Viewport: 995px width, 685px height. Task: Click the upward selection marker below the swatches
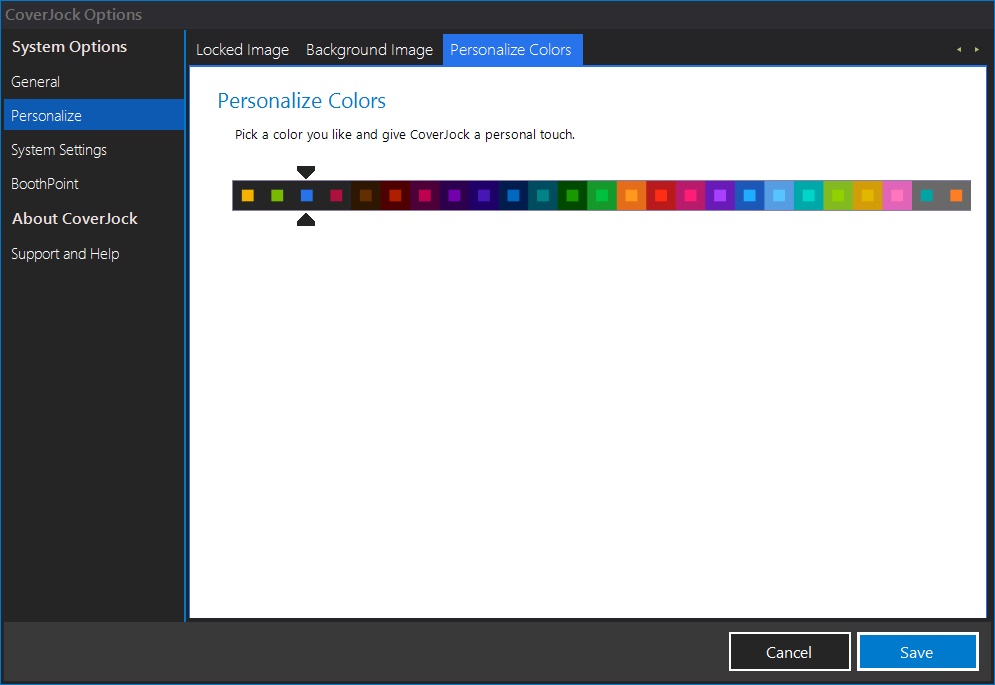coord(306,220)
